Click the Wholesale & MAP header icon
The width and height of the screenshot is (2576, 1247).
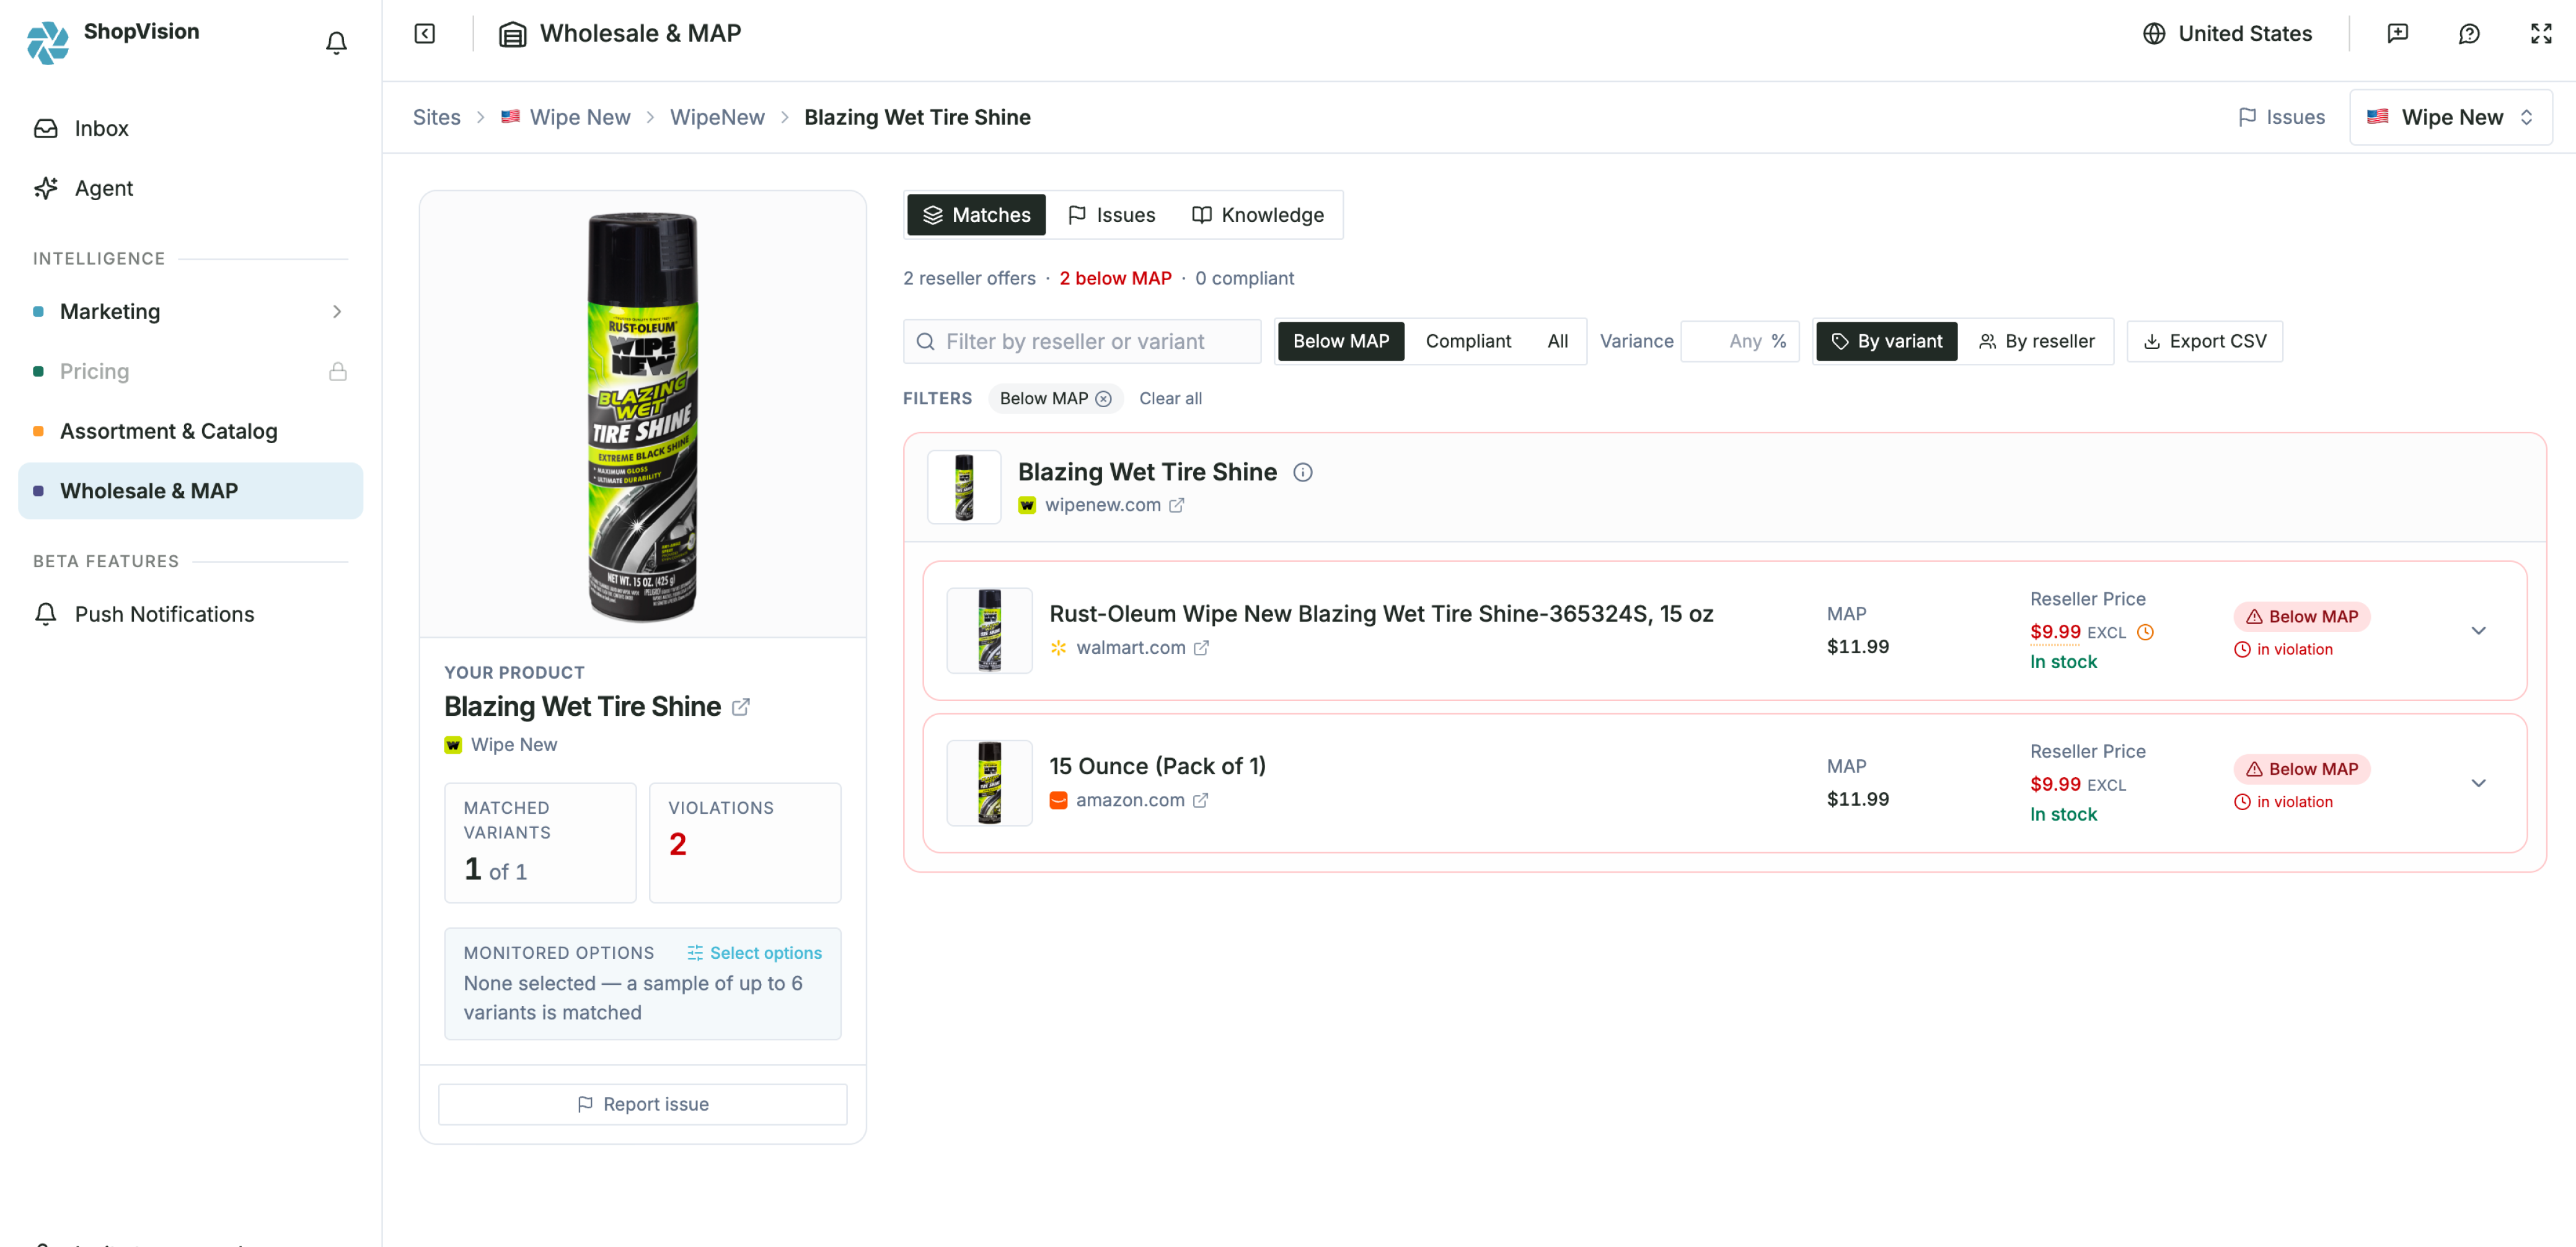[513, 34]
